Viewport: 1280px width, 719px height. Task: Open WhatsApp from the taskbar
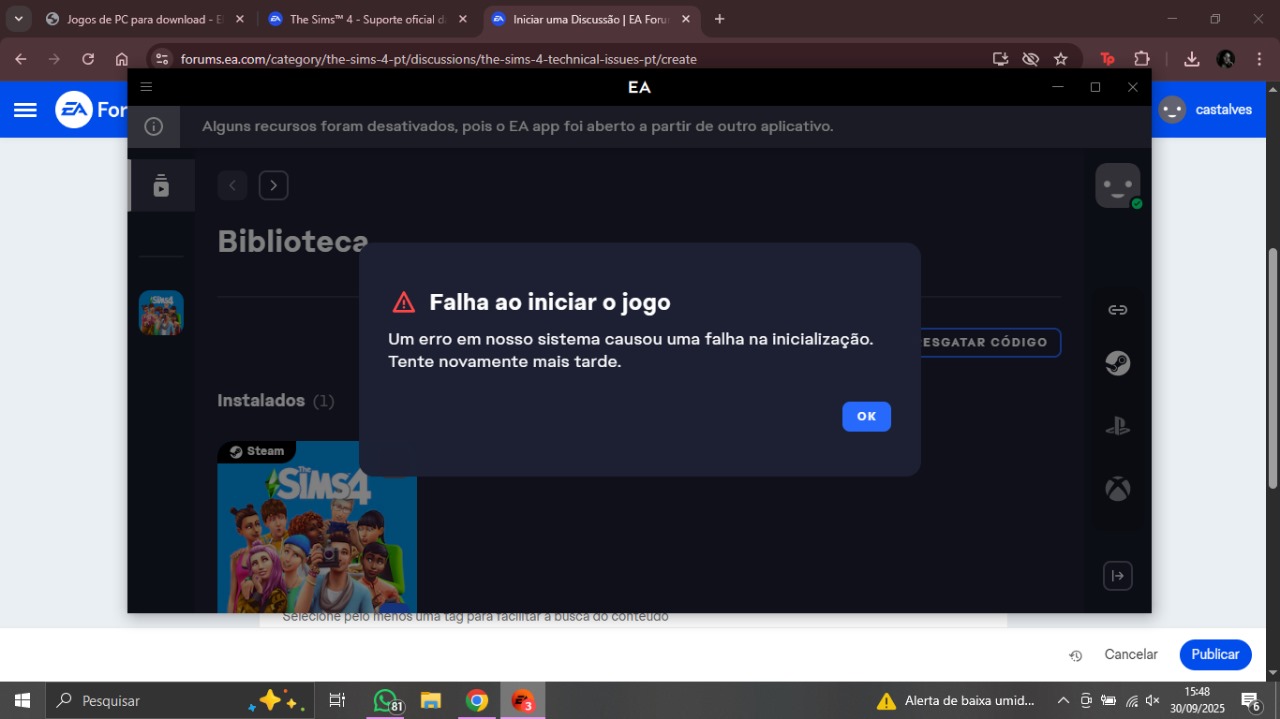pos(385,701)
